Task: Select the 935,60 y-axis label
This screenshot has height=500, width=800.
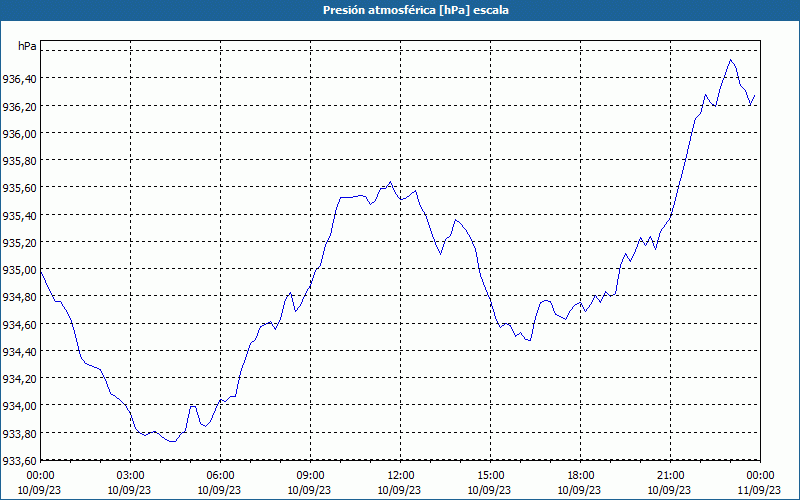Action: tap(19, 188)
